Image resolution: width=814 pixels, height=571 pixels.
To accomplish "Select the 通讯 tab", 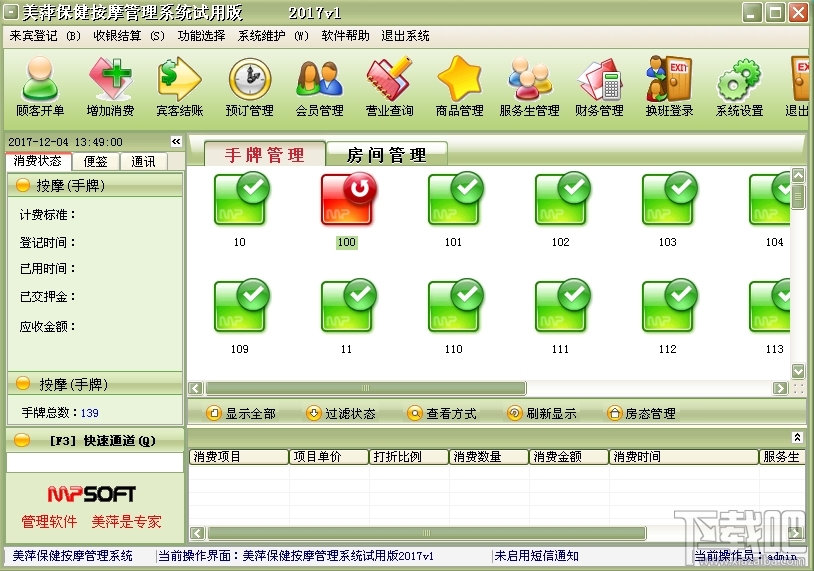I will 143,161.
